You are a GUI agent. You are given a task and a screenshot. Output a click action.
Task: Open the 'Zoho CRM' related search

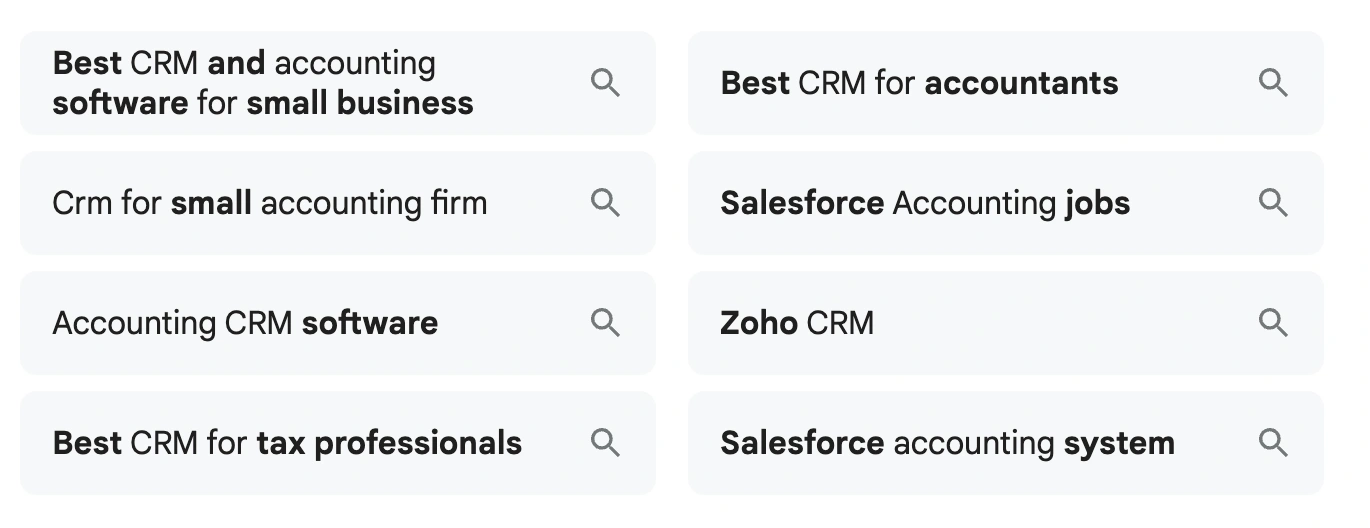pos(797,323)
